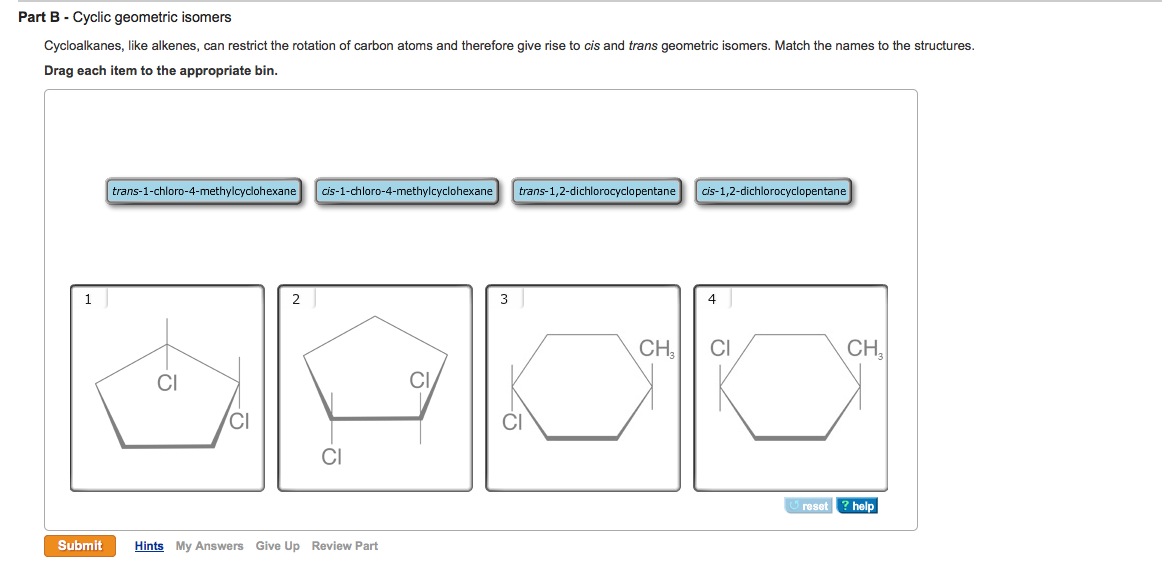Select the cis-1-chloro-4-methylcyclohexane draggable label
The height and width of the screenshot is (580, 1162).
pyautogui.click(x=407, y=191)
